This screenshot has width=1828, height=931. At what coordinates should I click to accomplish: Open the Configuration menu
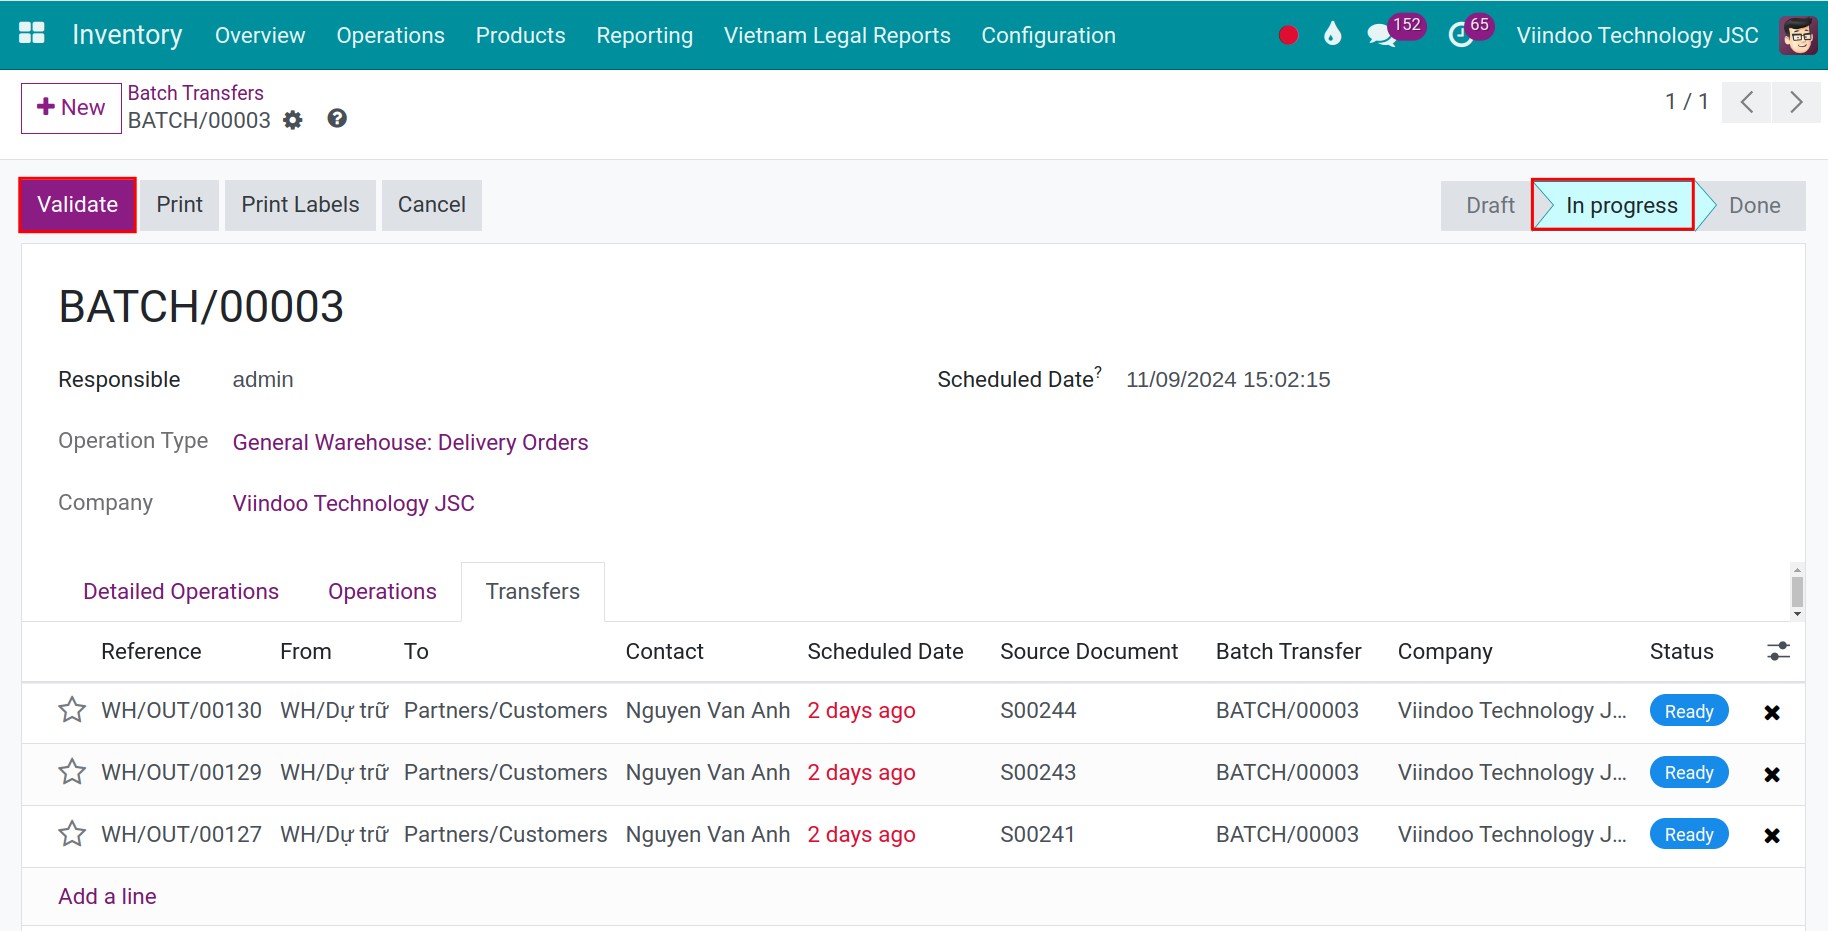click(x=1048, y=35)
